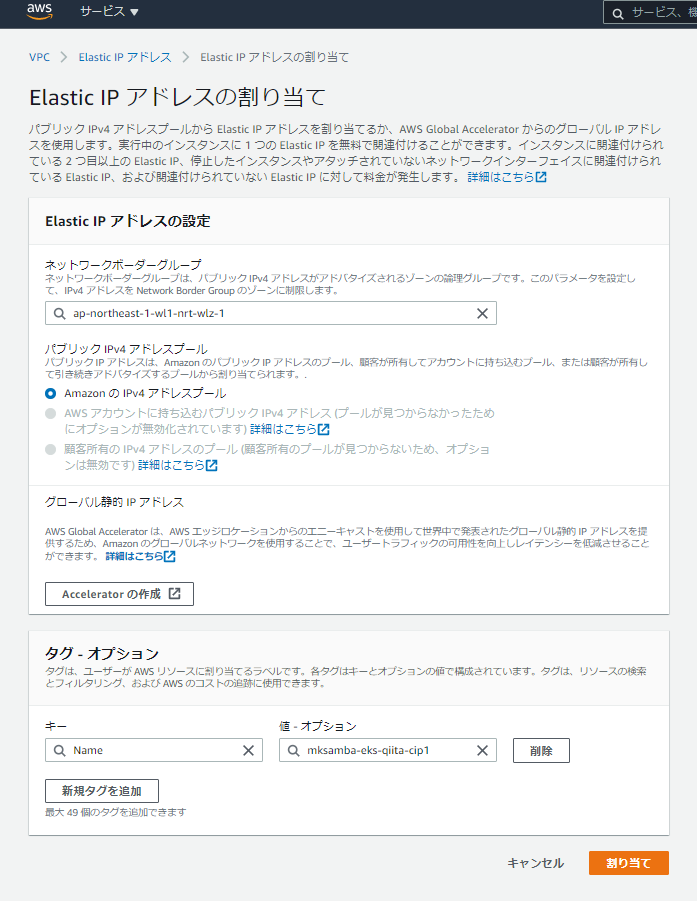Click 割り当て orange allocate button
697x901 pixels.
629,863
